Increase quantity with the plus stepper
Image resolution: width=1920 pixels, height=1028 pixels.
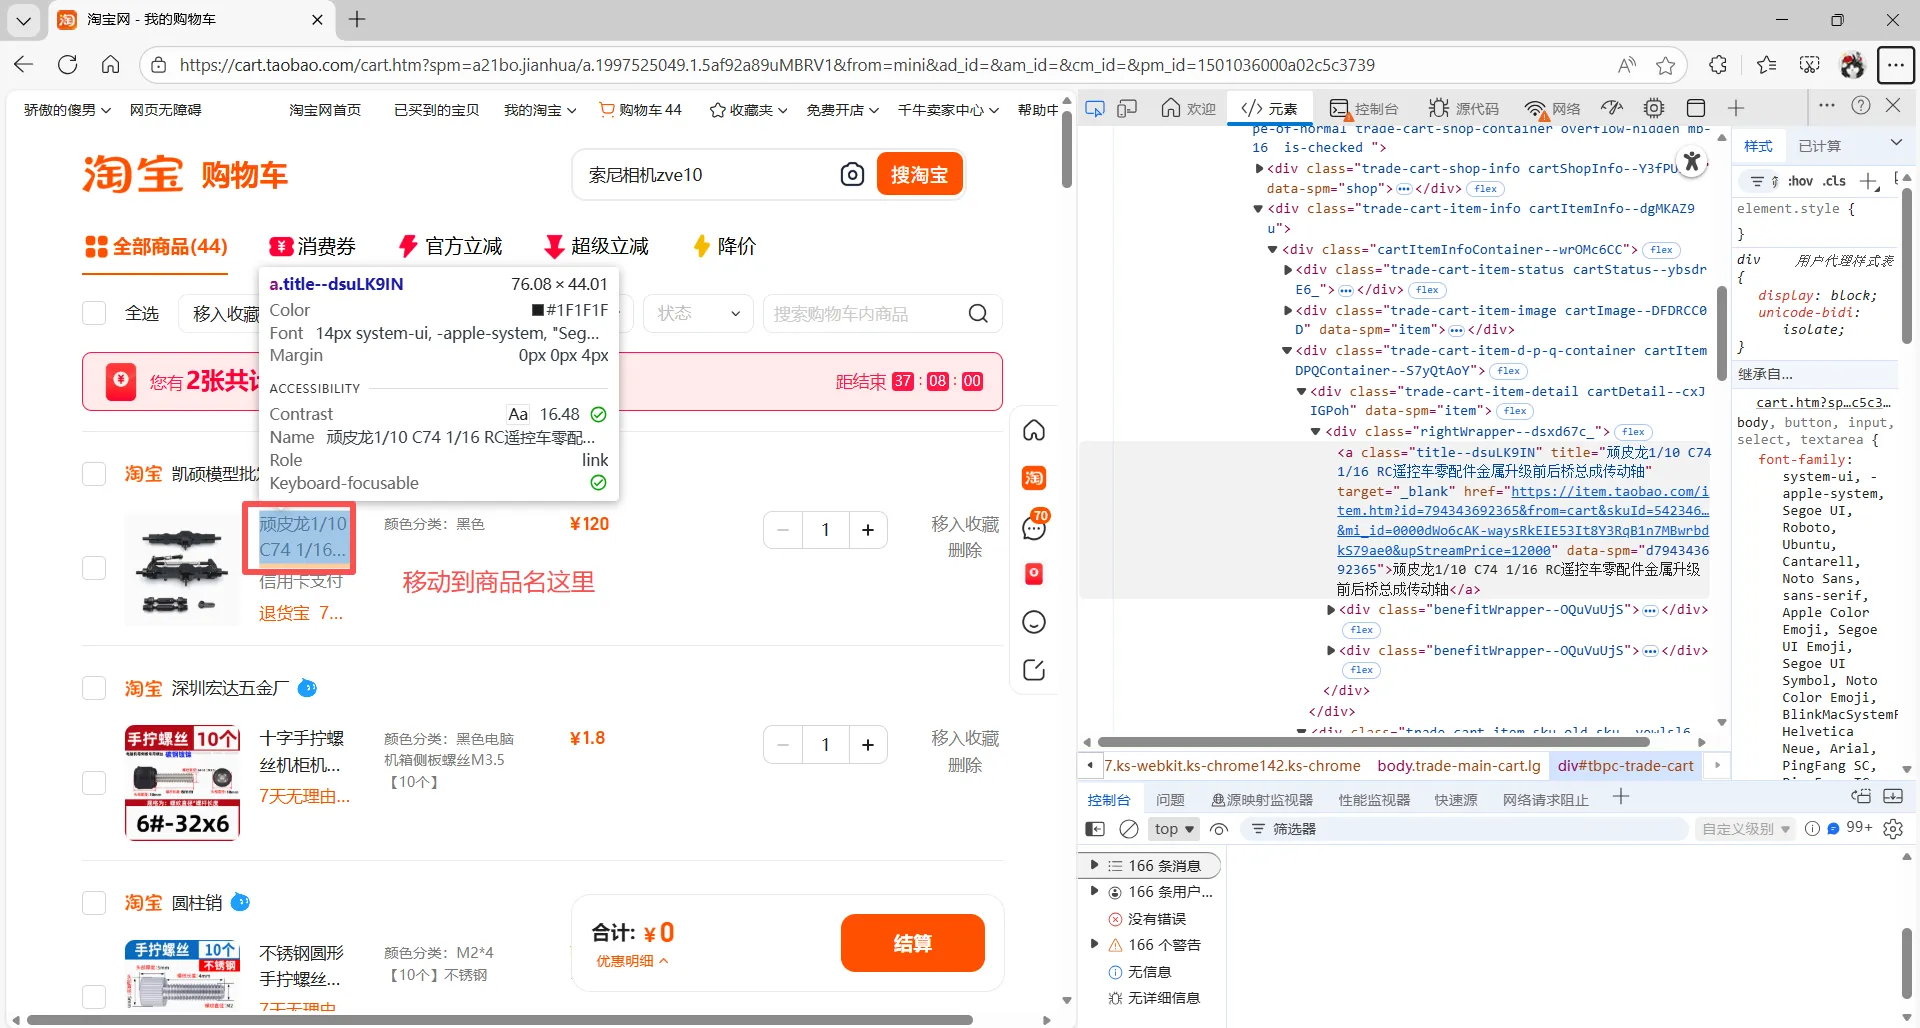point(868,529)
